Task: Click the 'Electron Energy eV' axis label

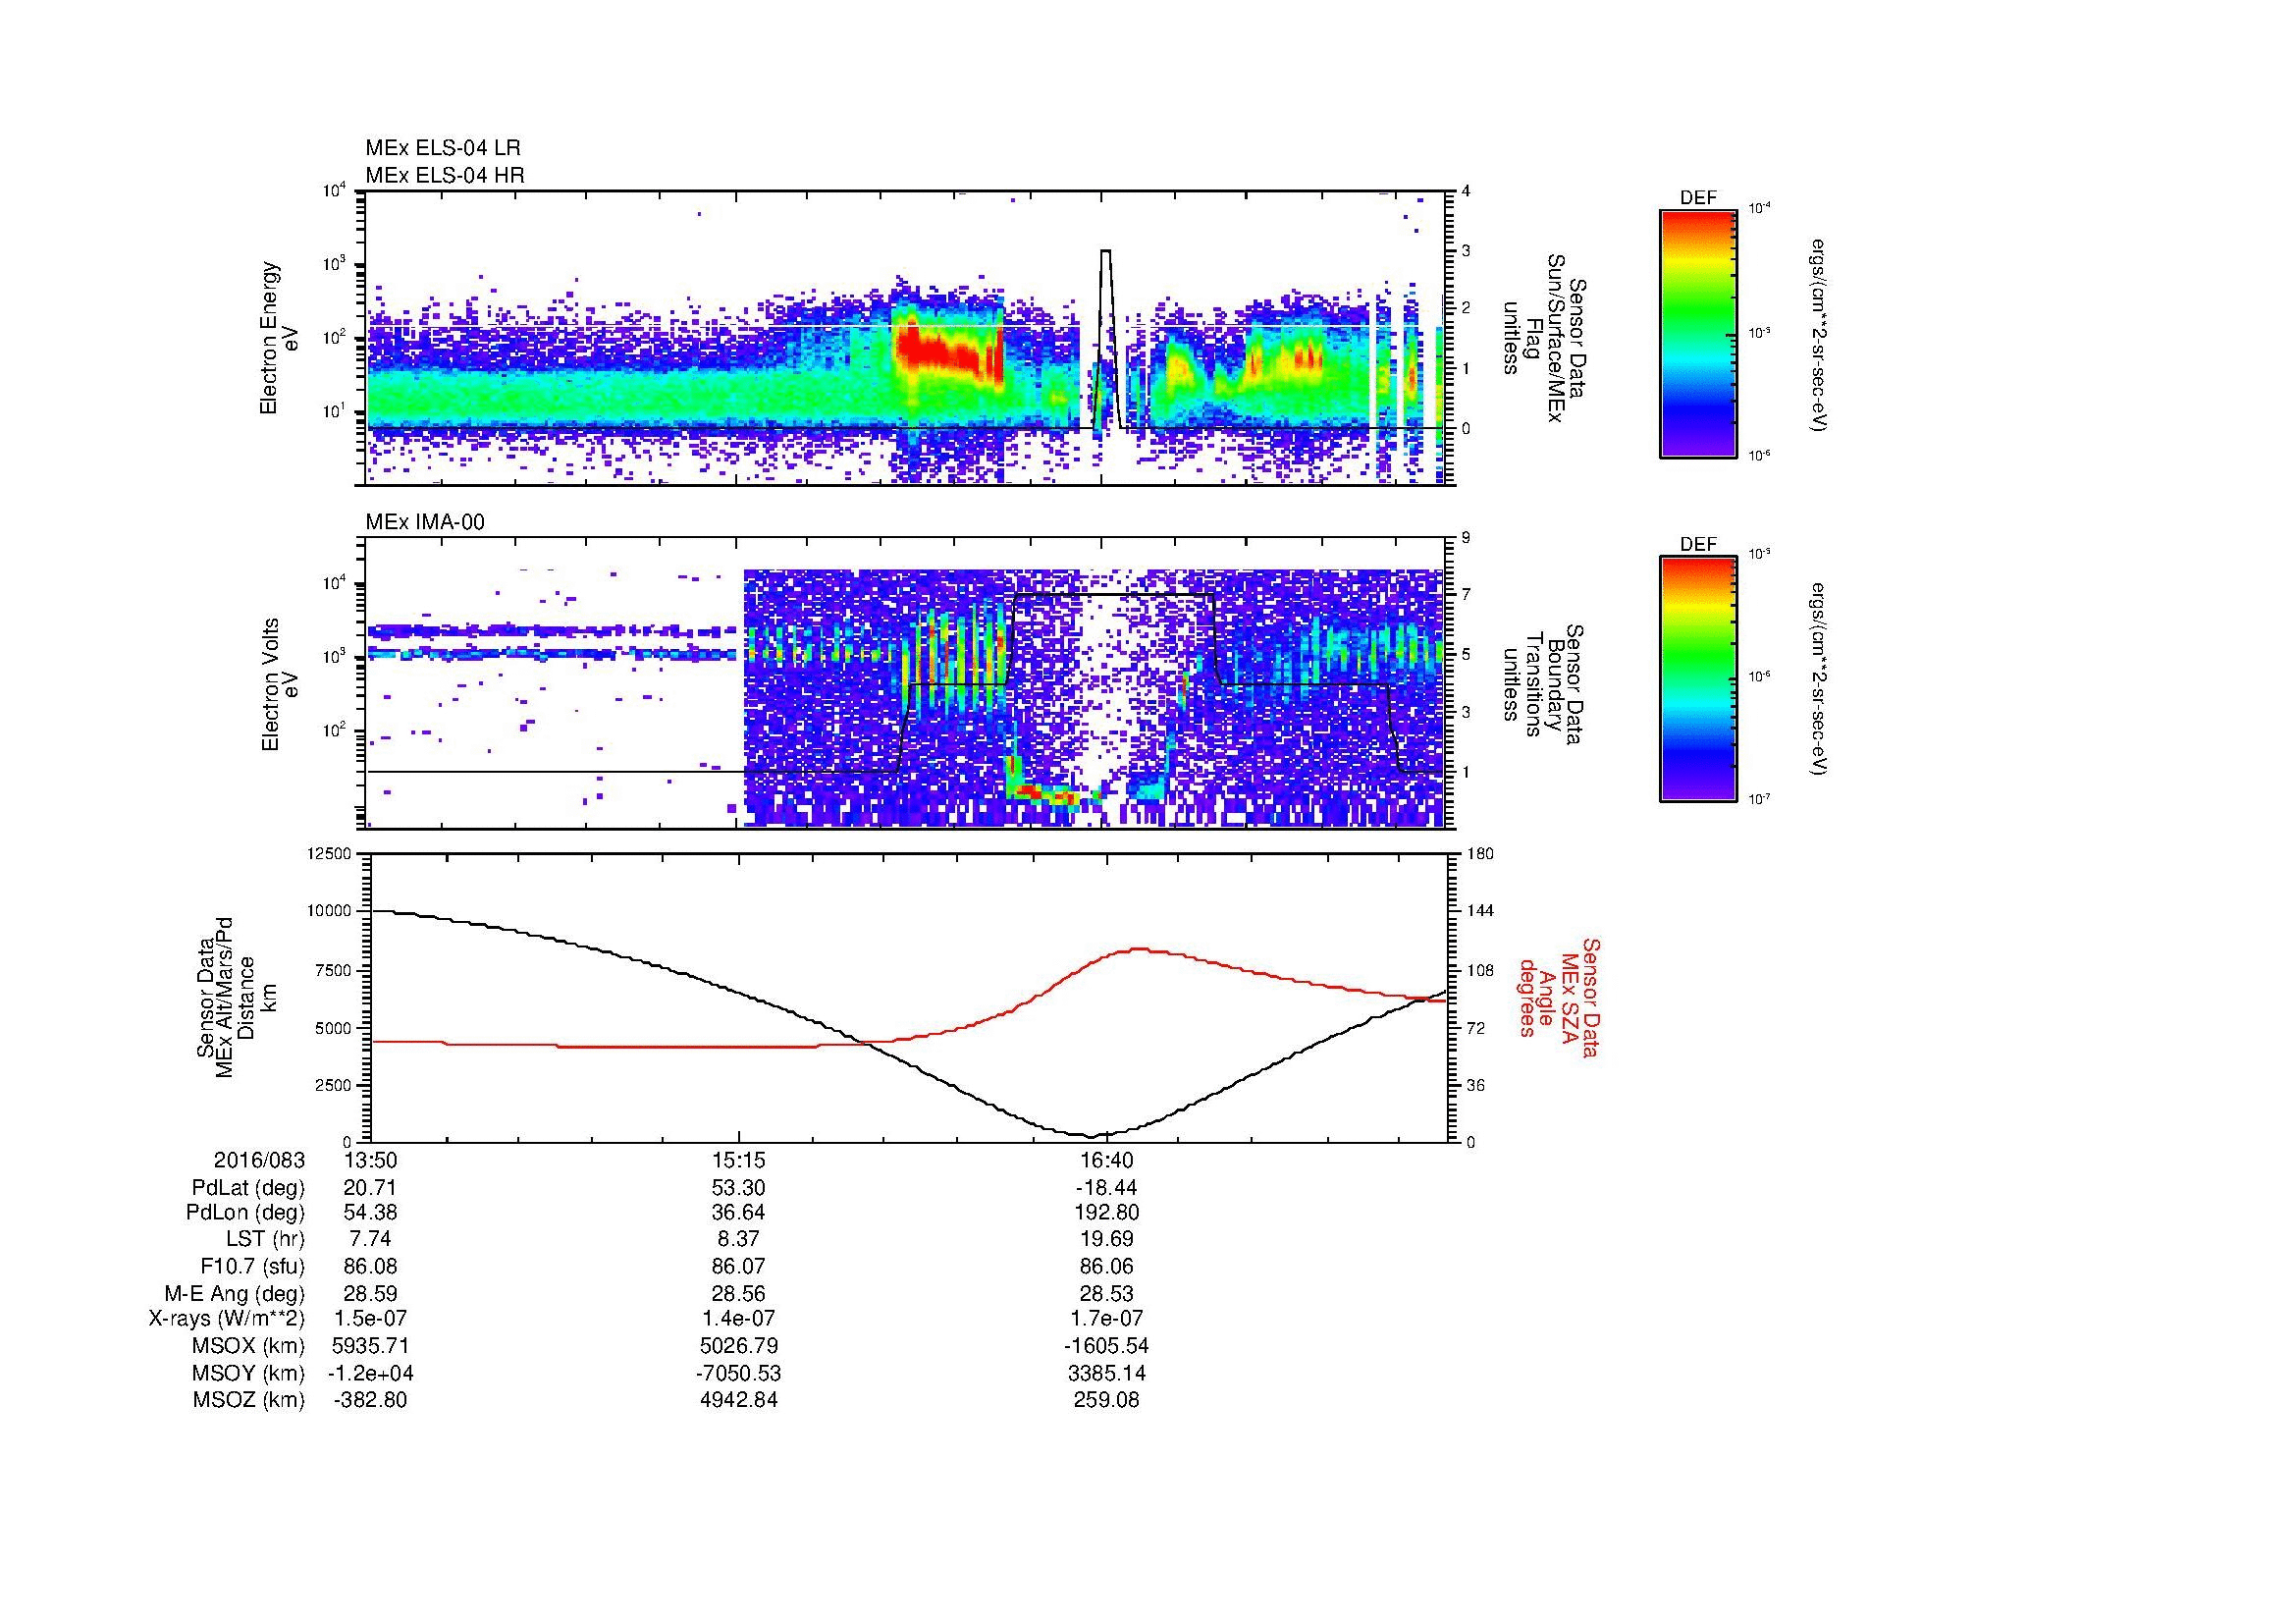Action: tap(279, 338)
